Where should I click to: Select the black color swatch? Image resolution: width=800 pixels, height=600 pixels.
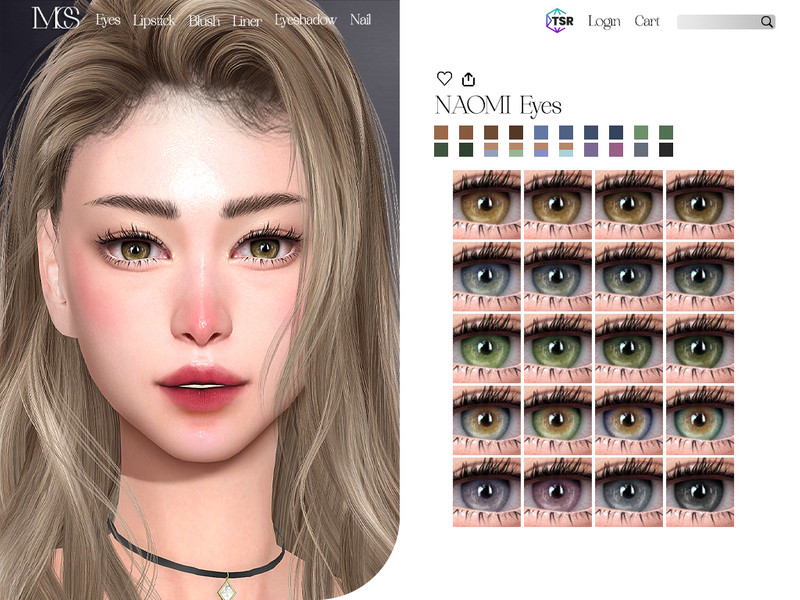pyautogui.click(x=666, y=150)
